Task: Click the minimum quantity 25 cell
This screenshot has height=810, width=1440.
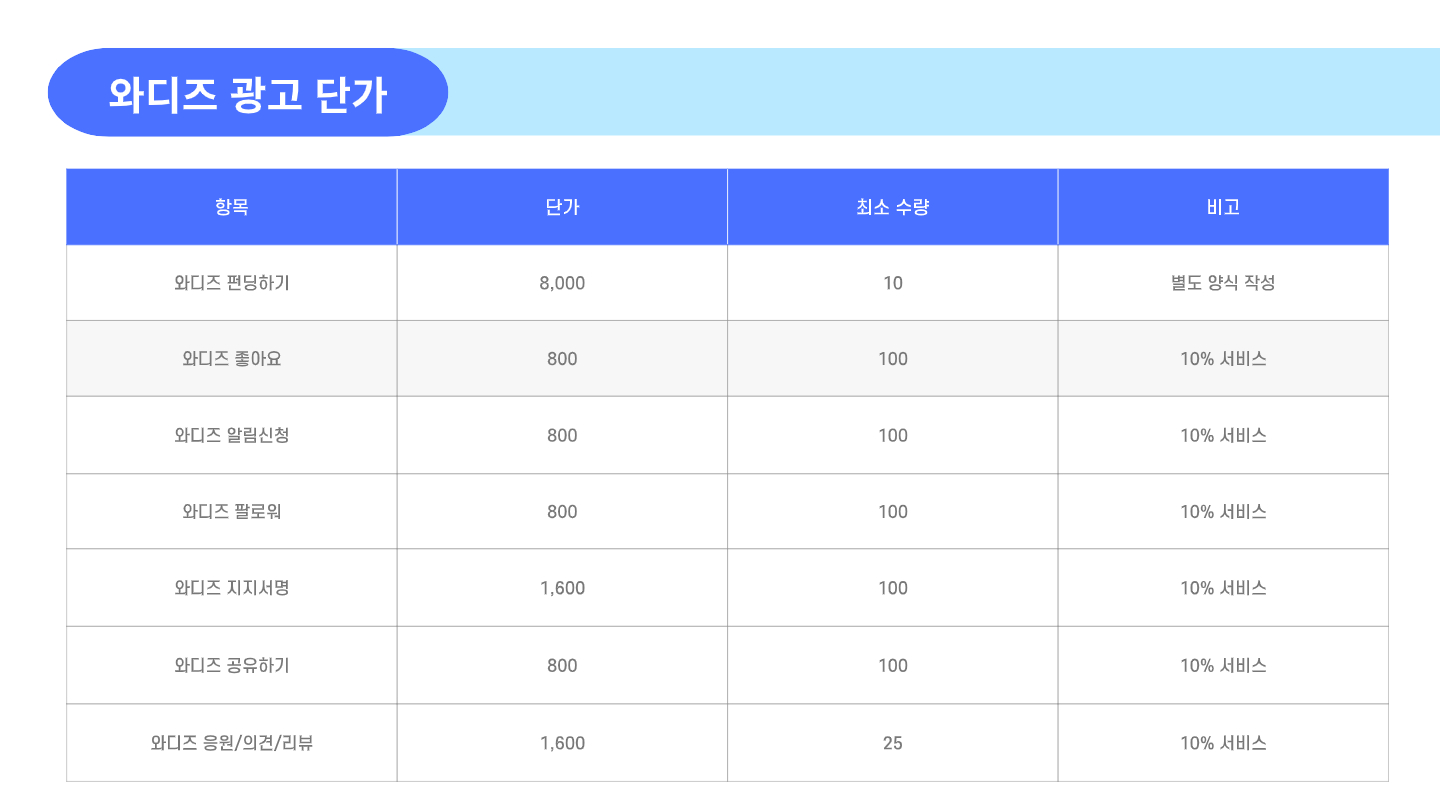Action: [892, 743]
